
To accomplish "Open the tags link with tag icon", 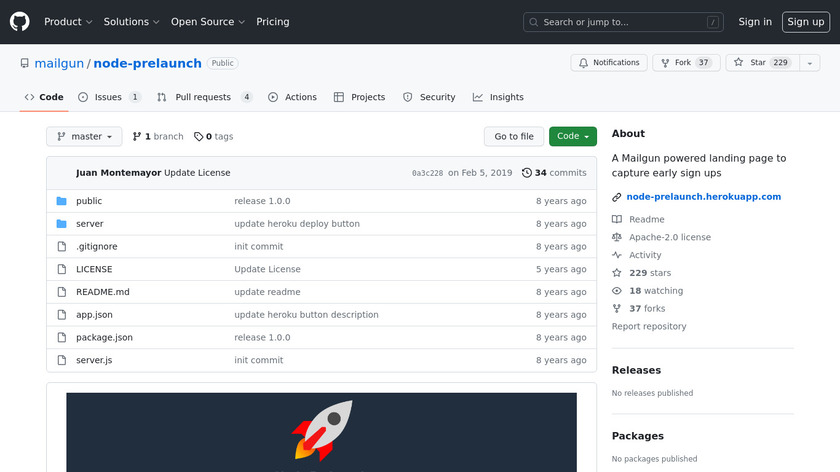I will pyautogui.click(x=213, y=137).
